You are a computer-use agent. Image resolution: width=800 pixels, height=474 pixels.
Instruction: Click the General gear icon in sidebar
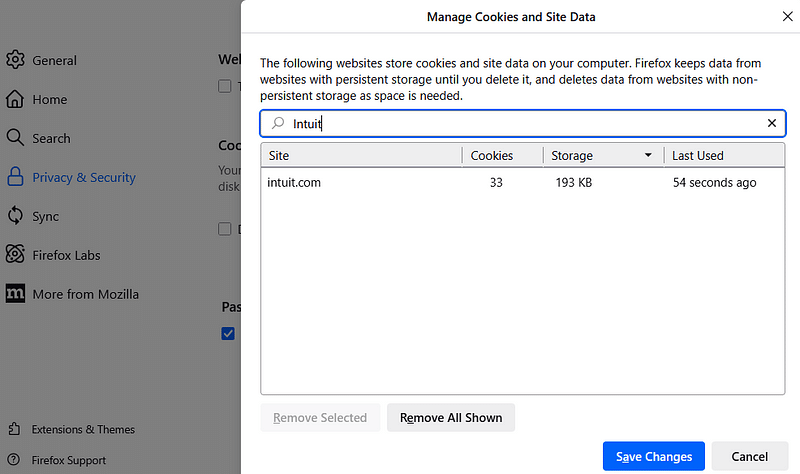15,60
